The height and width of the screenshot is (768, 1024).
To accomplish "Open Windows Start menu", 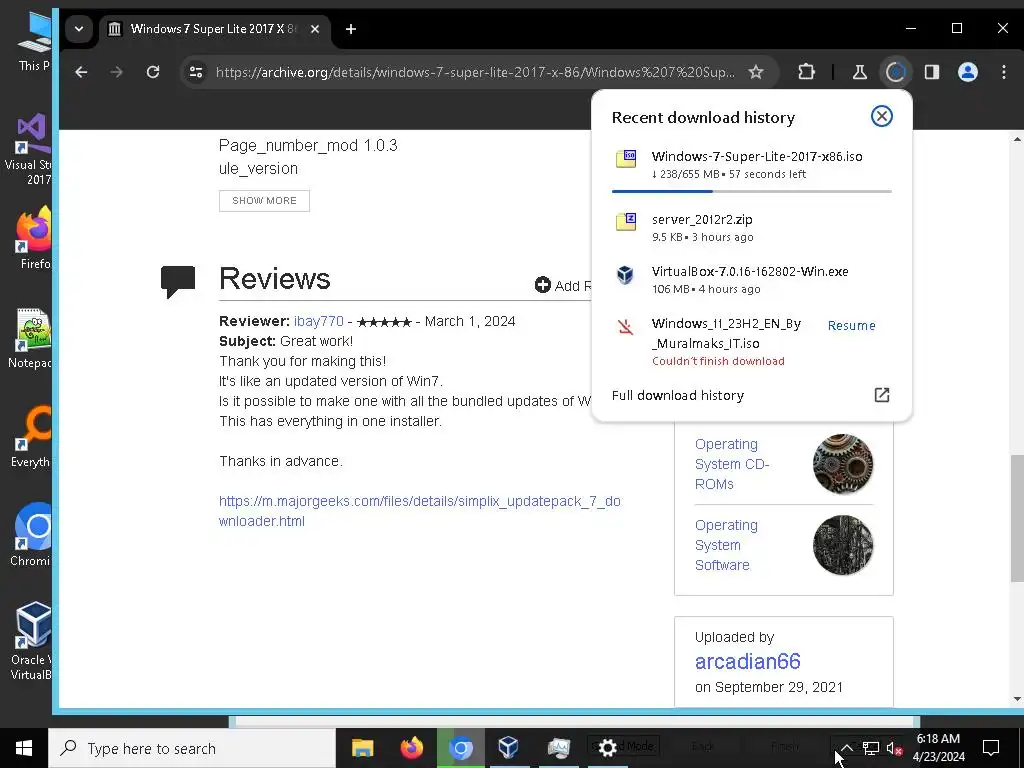I will [24, 748].
